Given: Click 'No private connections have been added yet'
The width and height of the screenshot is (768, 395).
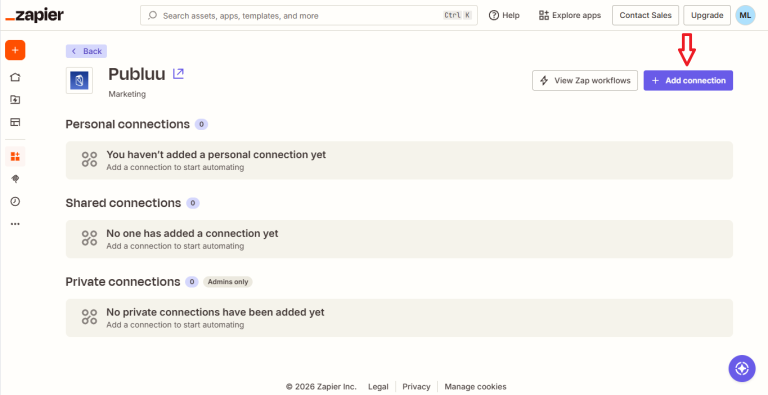Looking at the screenshot, I should [215, 312].
